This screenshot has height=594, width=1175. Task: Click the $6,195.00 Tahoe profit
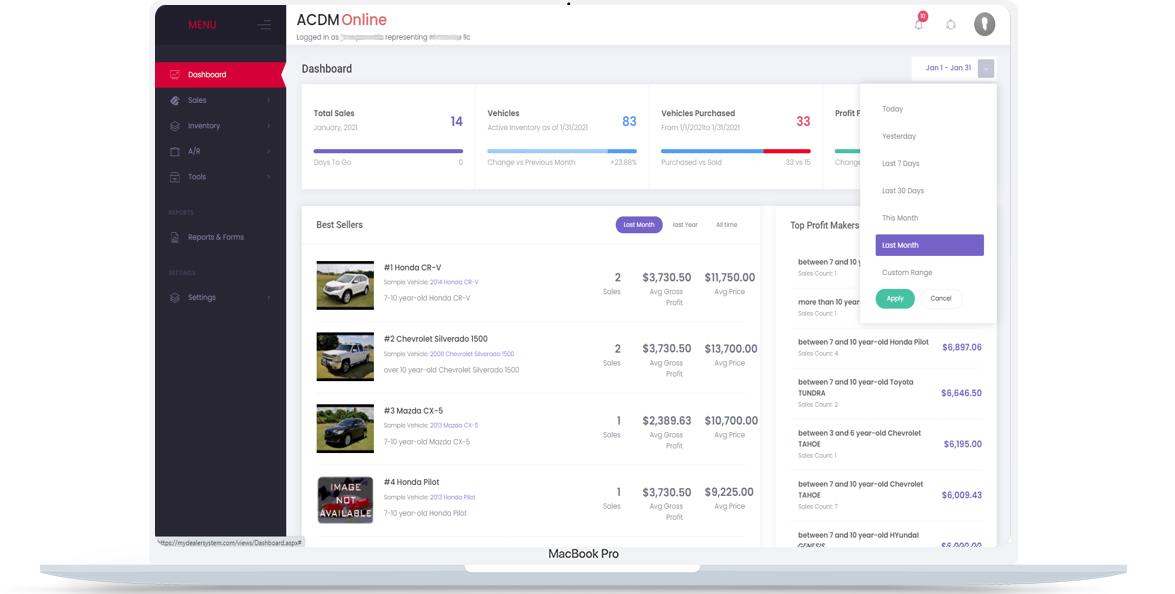(962, 444)
